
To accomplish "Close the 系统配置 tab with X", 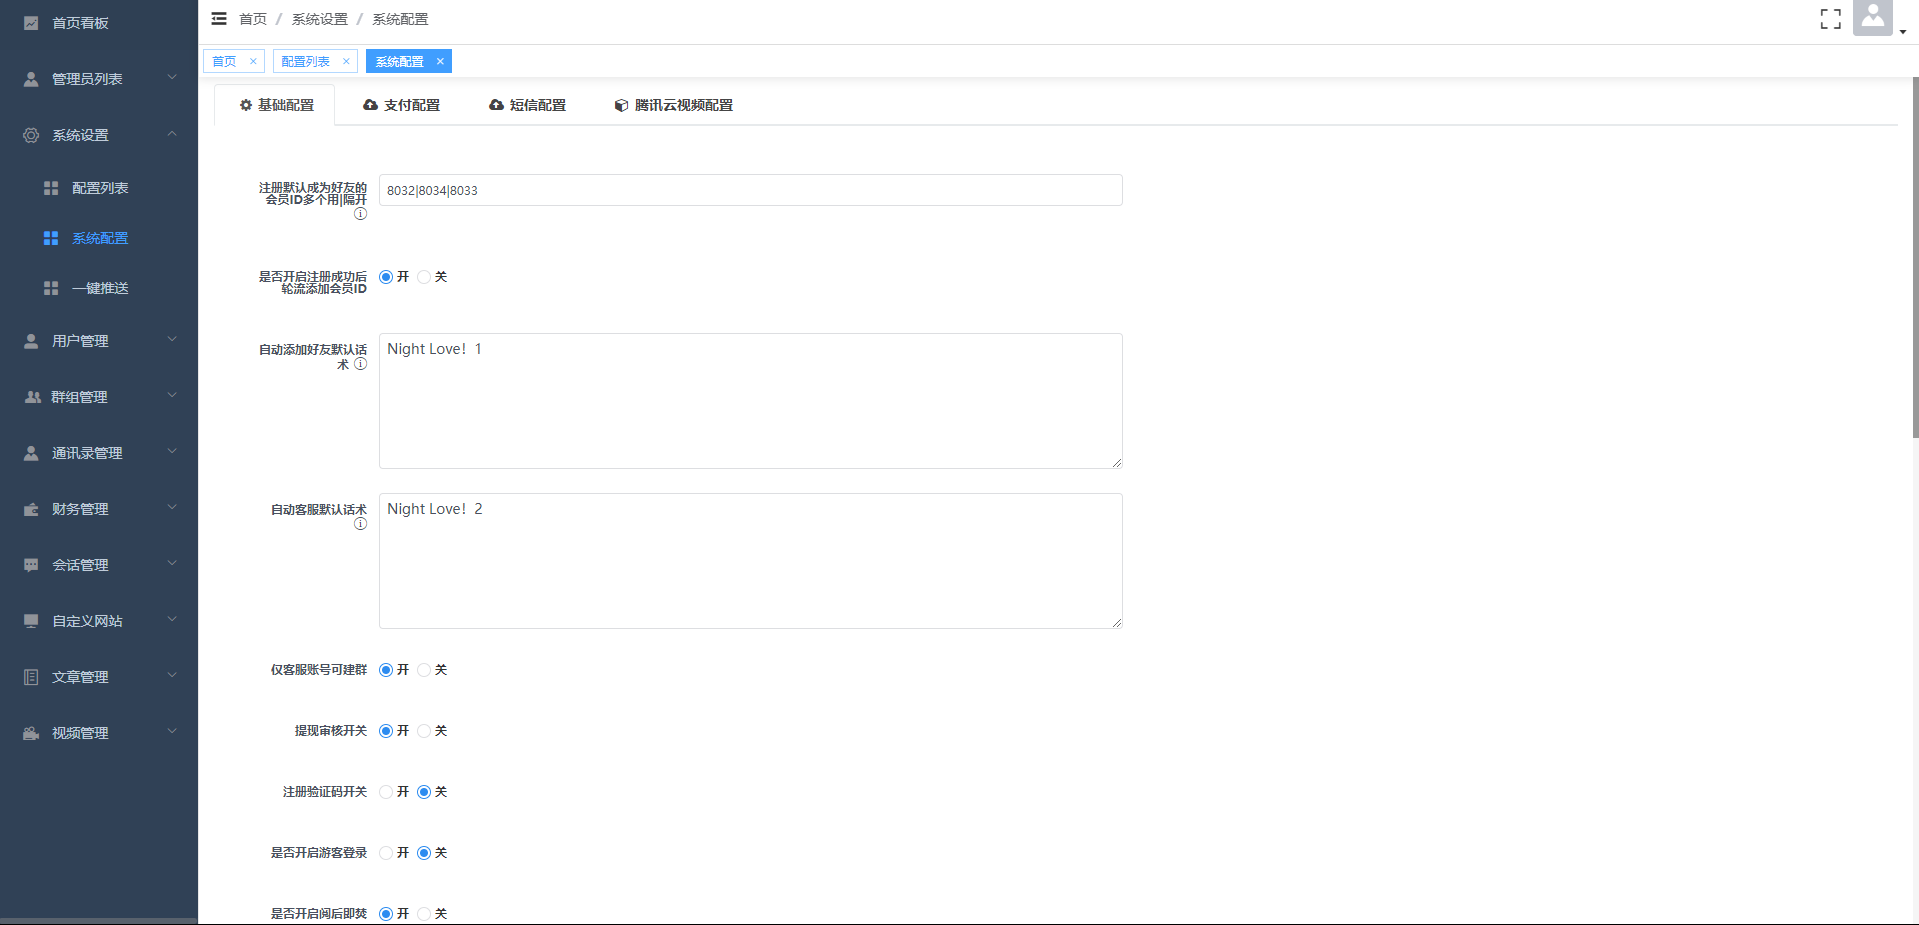I will point(440,61).
